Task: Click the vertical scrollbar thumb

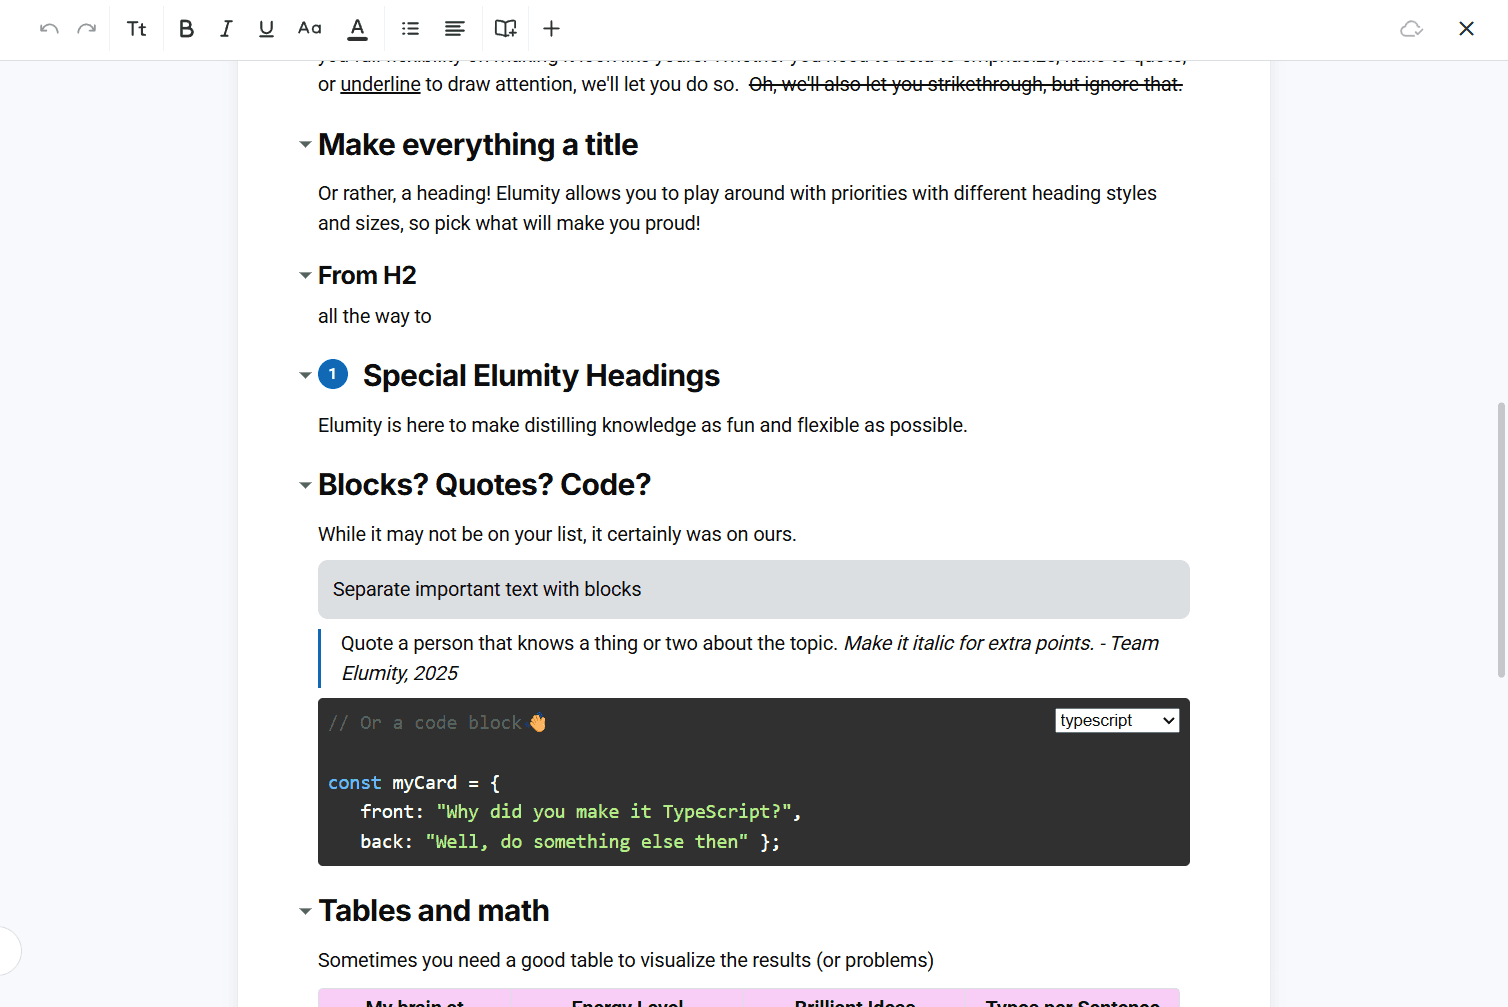Action: tap(1500, 540)
